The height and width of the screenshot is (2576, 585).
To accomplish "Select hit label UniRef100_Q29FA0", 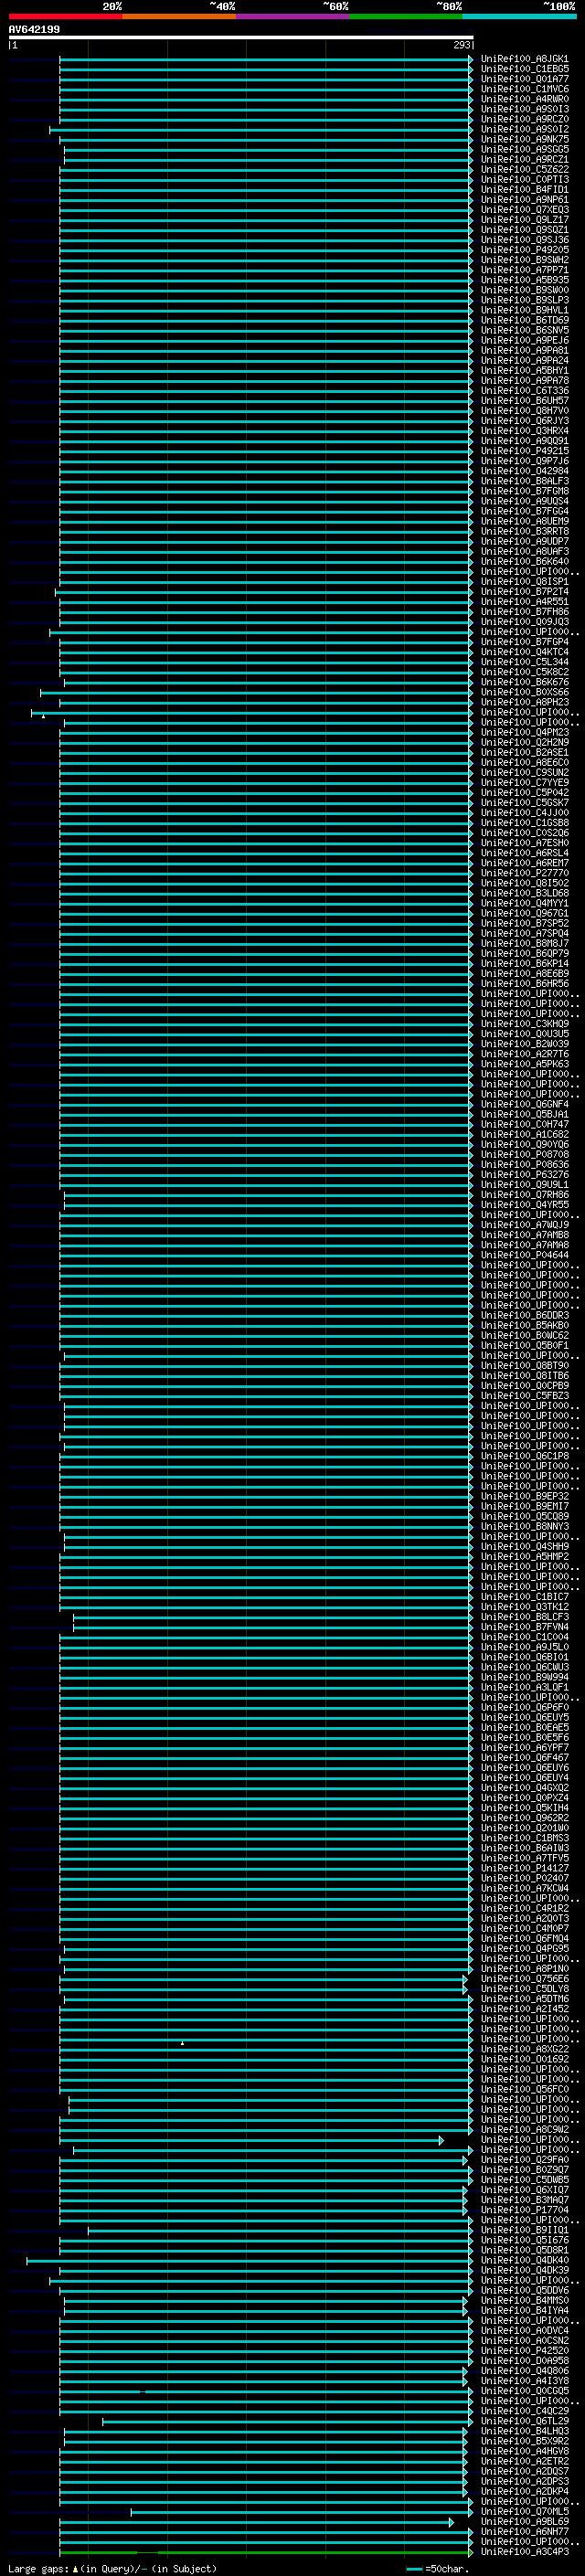I will pos(525,2160).
